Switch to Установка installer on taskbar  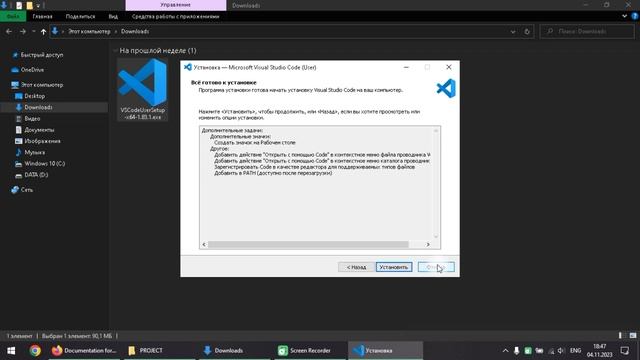385,351
